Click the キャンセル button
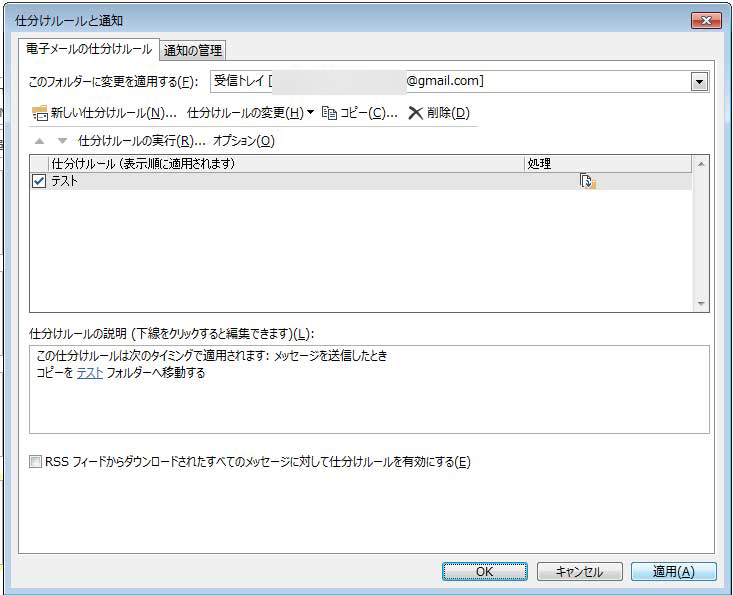Screen dimensions: 733x595 click(x=579, y=572)
